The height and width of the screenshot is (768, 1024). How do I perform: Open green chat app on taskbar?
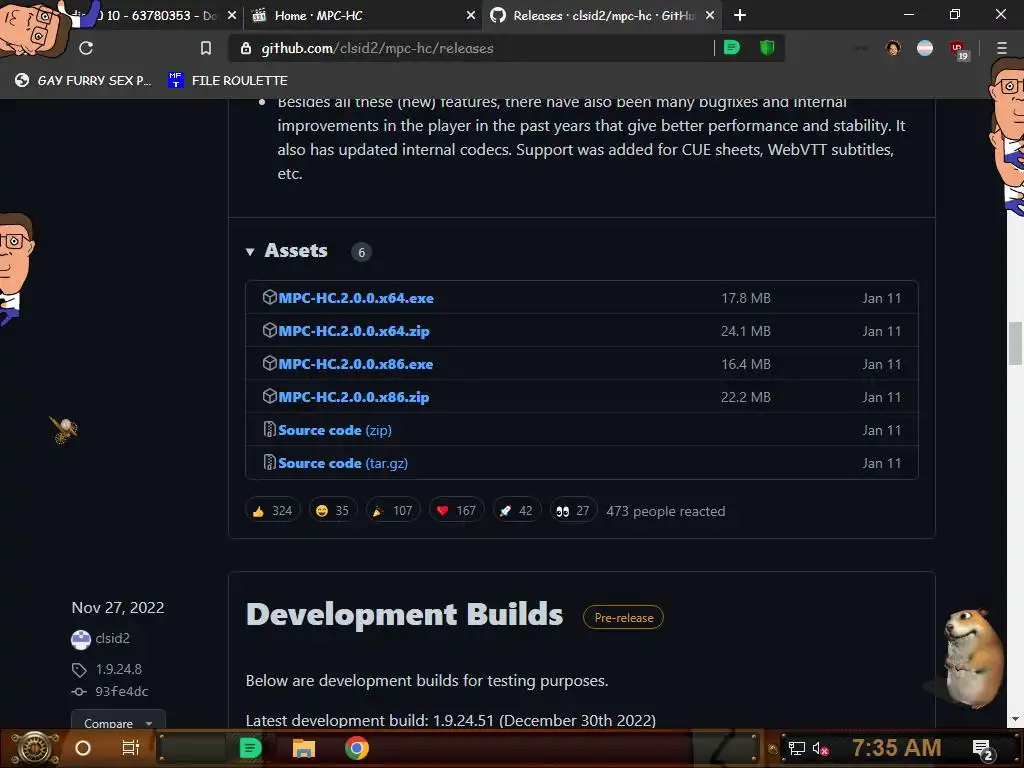coord(250,748)
